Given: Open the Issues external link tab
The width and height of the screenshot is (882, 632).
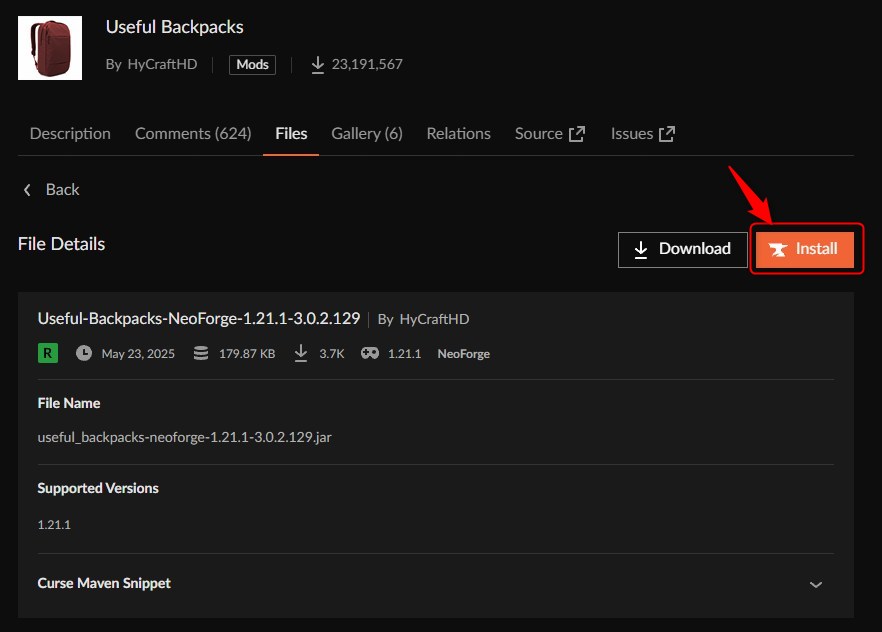Looking at the screenshot, I should point(643,133).
